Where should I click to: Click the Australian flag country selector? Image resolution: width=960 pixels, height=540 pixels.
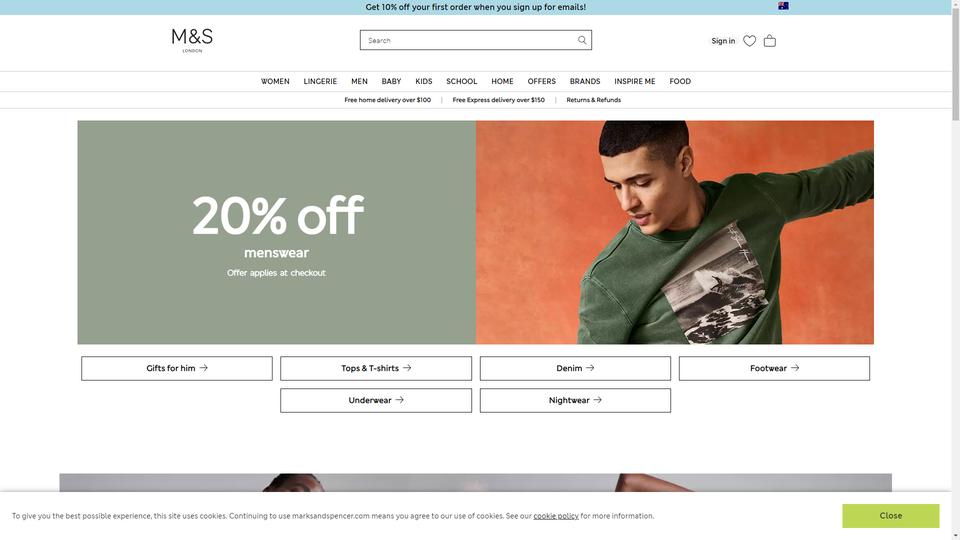tap(783, 6)
